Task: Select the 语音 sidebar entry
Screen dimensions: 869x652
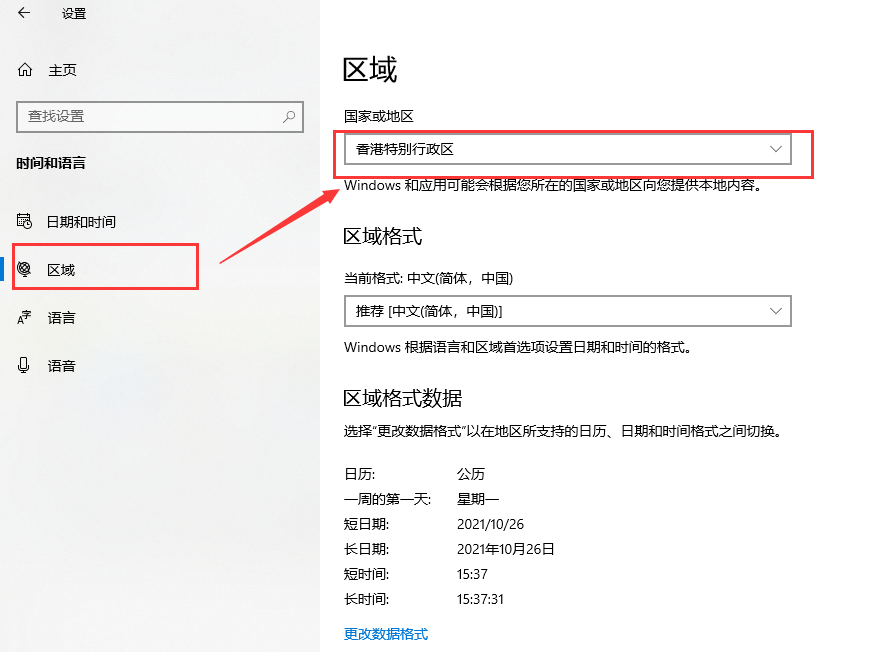Action: click(62, 366)
